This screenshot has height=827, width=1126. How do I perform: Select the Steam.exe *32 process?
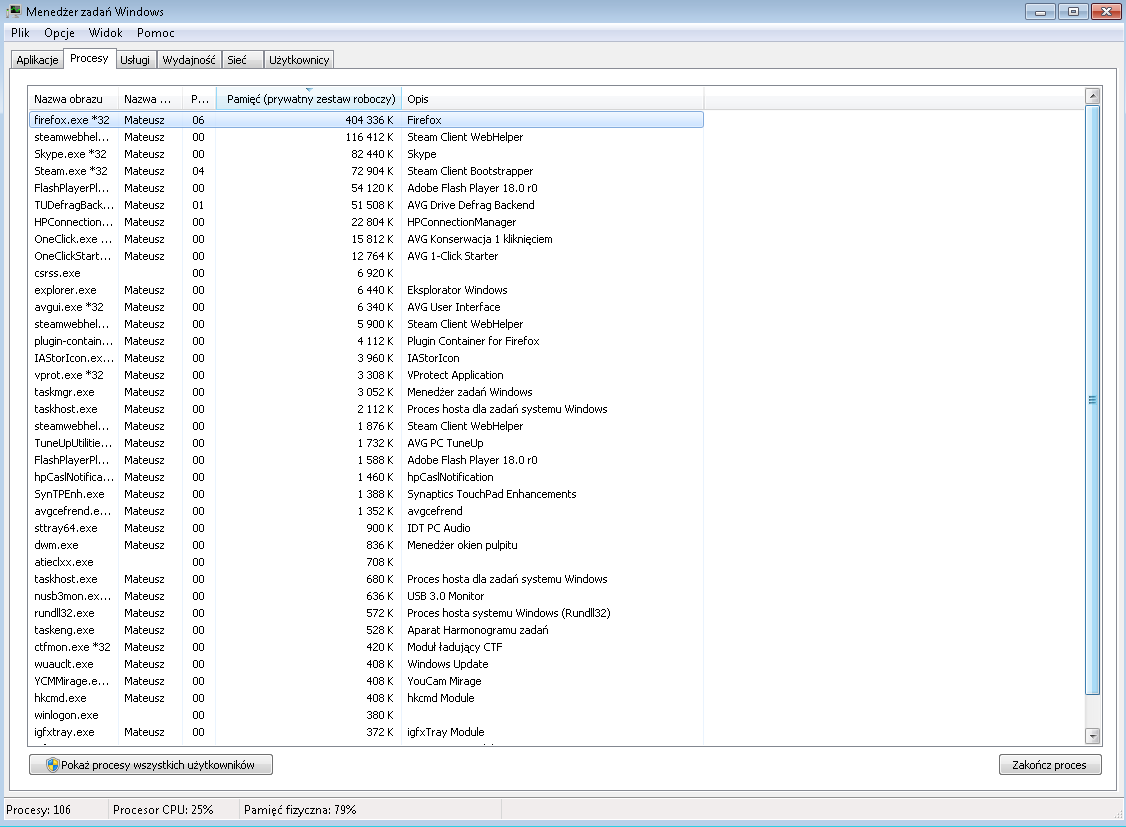366,171
